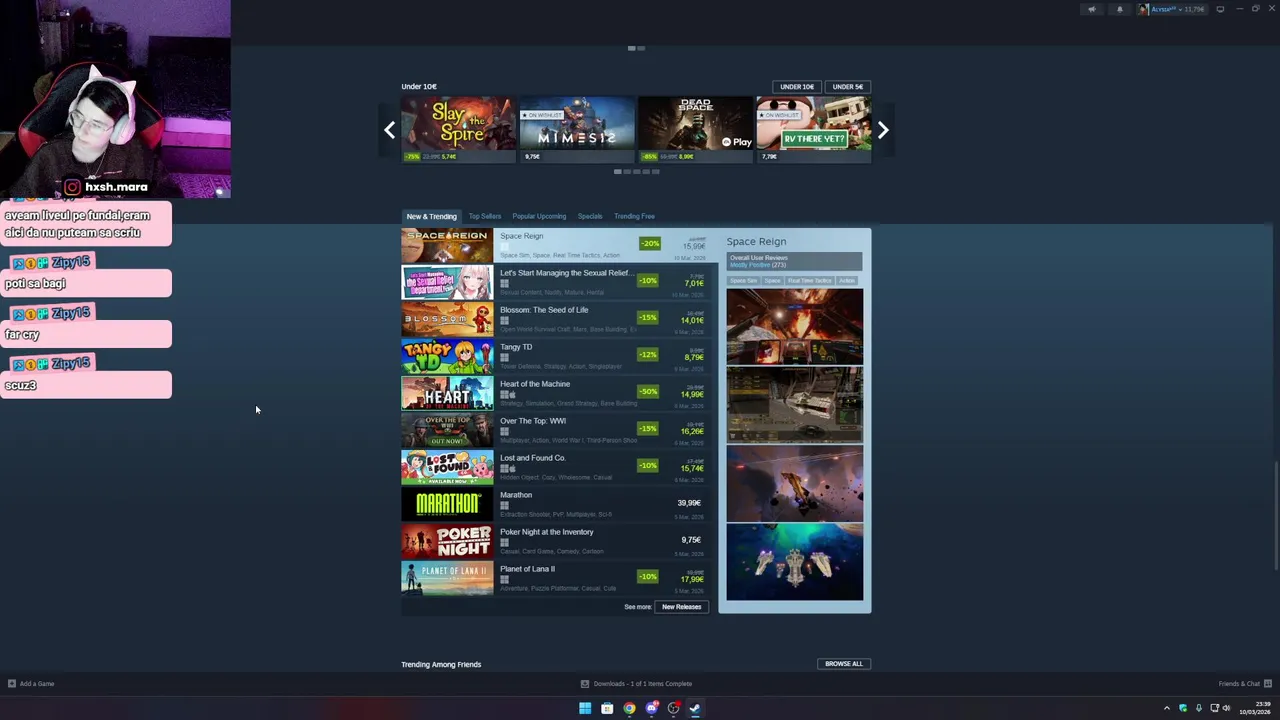Switch to the Trending Free tab
The height and width of the screenshot is (720, 1280).
tap(634, 216)
